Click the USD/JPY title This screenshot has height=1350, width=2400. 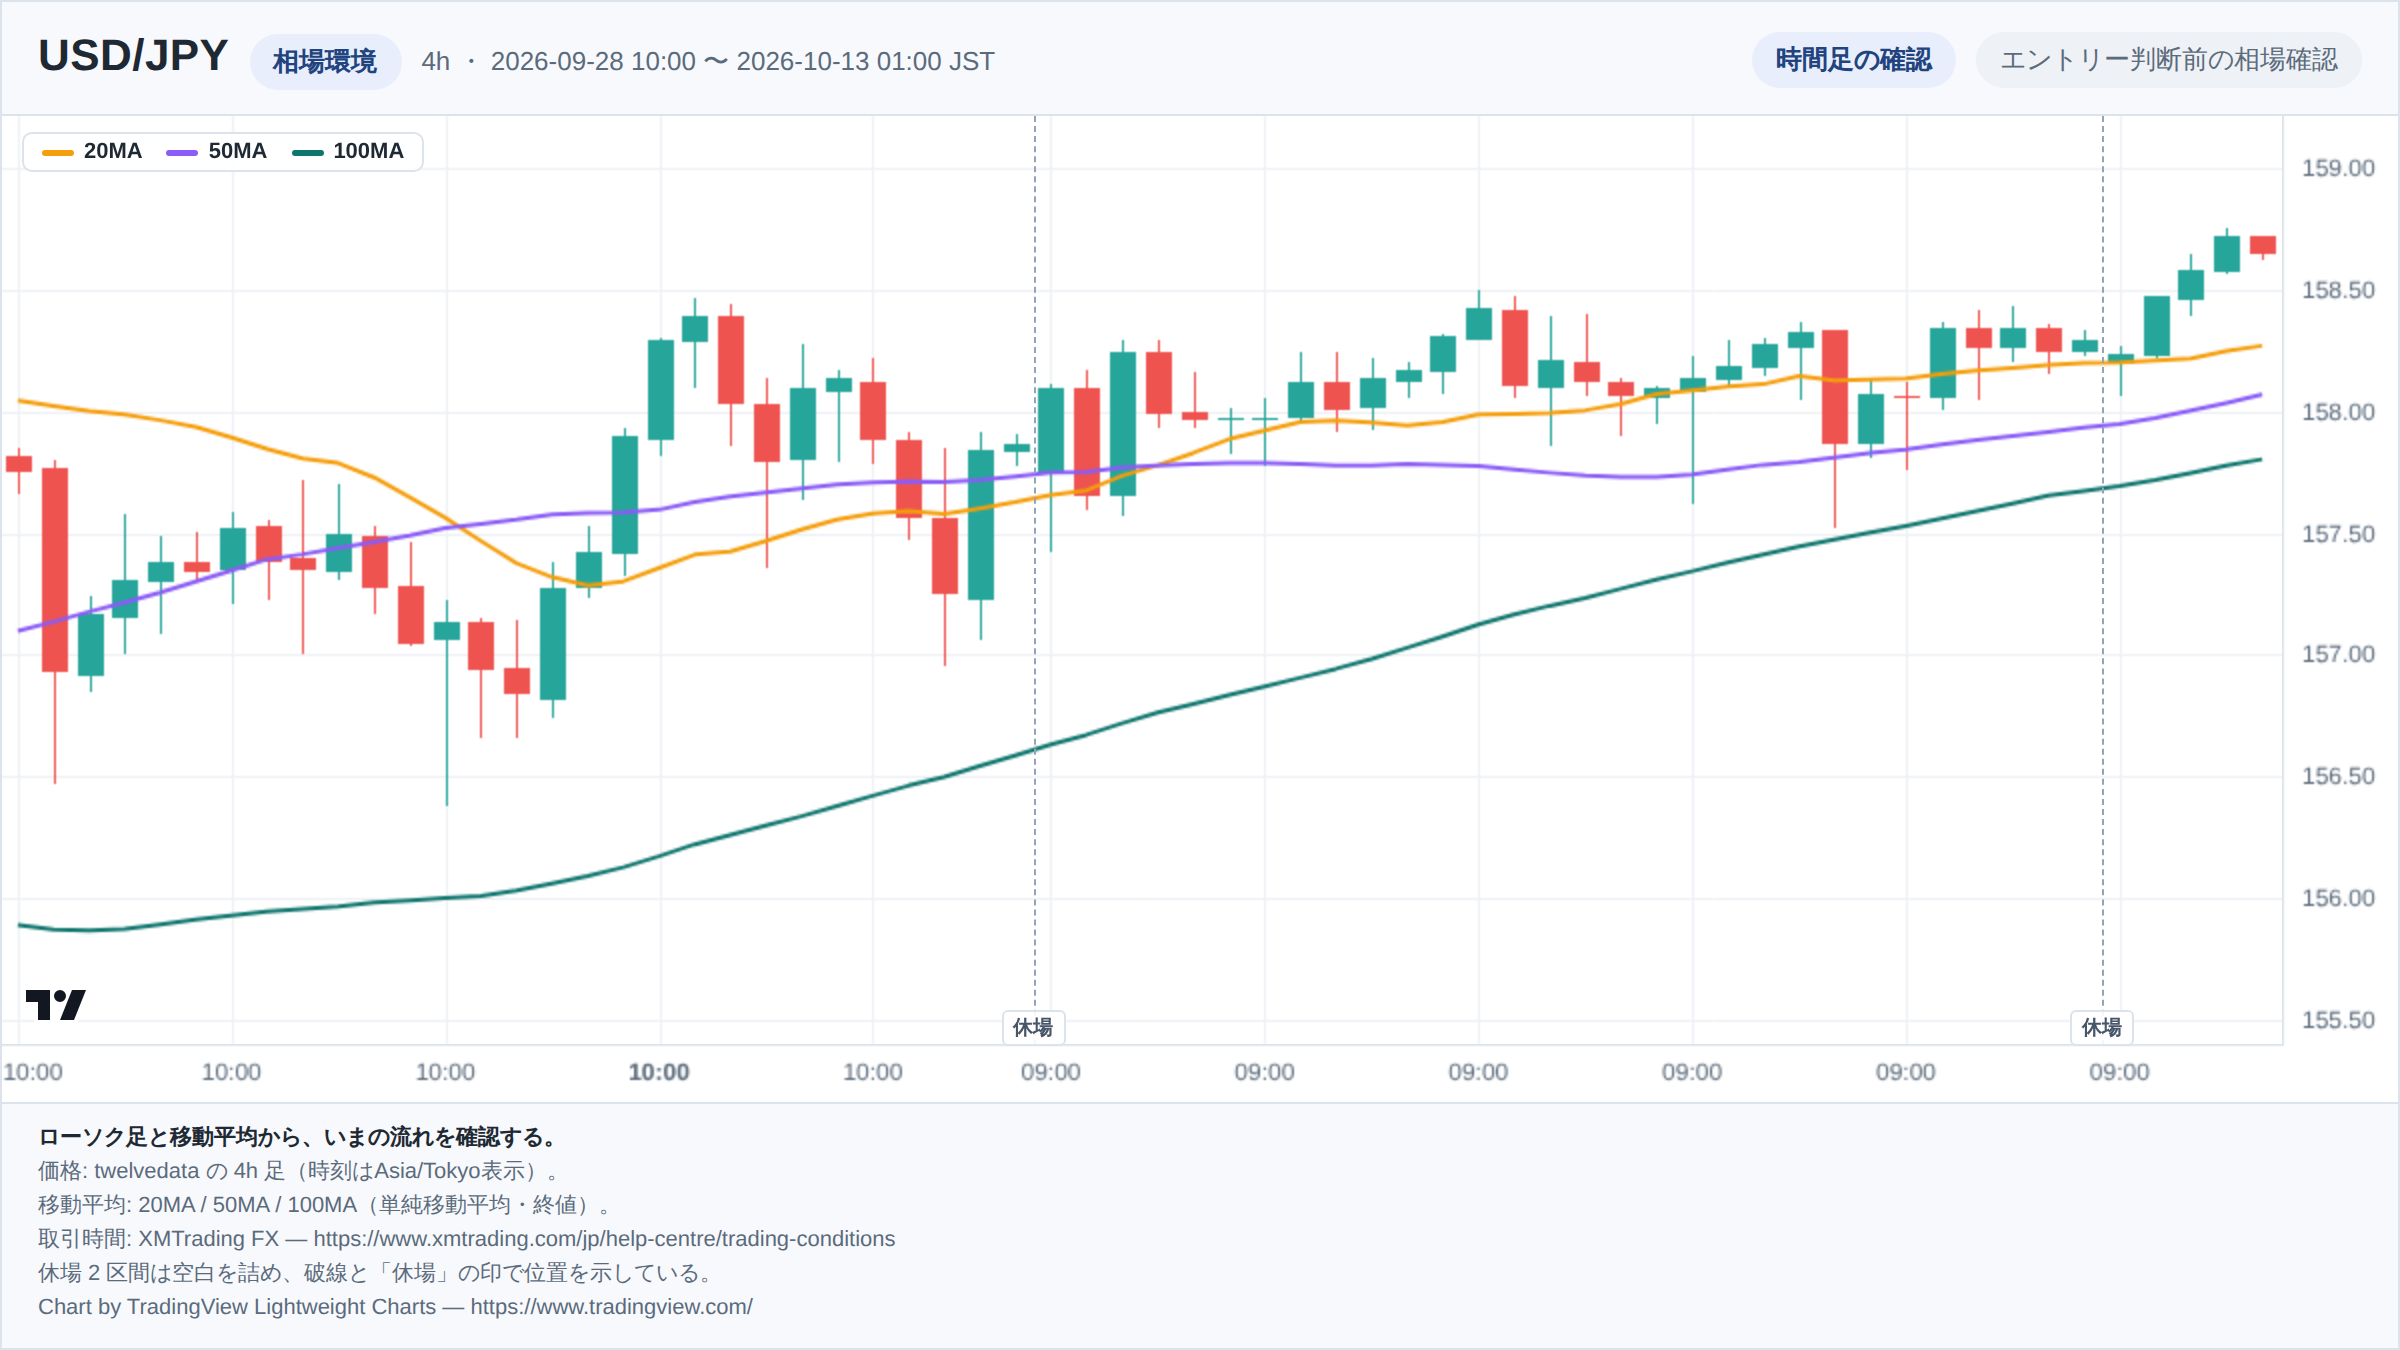click(x=133, y=56)
